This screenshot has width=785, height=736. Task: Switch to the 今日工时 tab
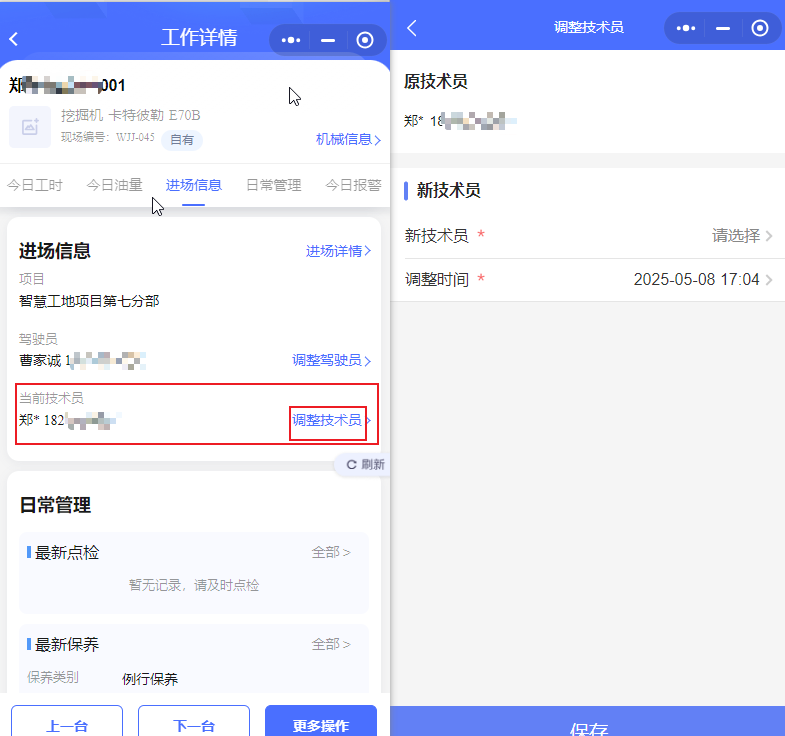pos(35,185)
